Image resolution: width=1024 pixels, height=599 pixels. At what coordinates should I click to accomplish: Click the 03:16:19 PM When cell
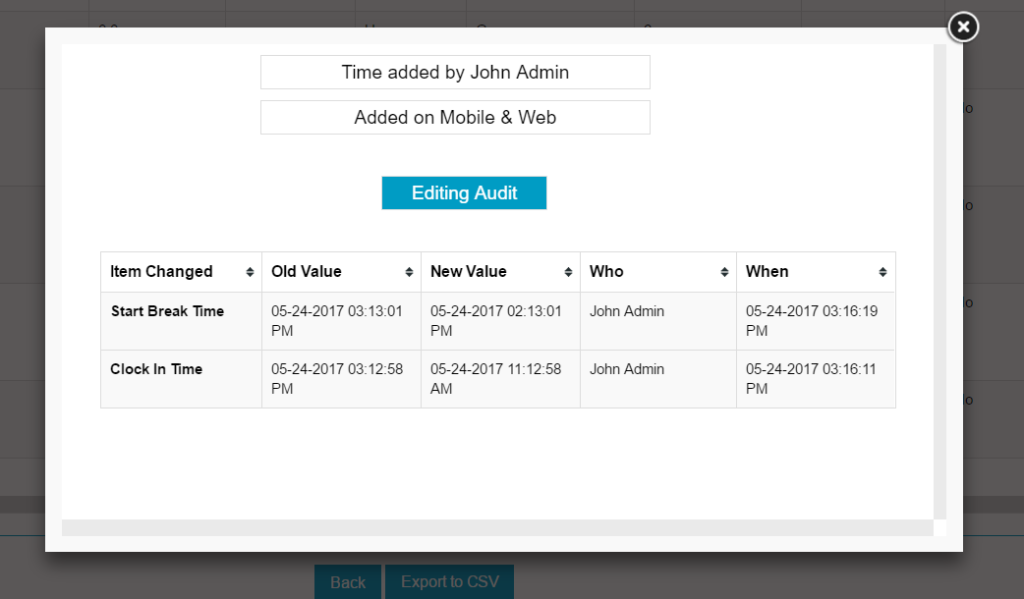pos(811,320)
